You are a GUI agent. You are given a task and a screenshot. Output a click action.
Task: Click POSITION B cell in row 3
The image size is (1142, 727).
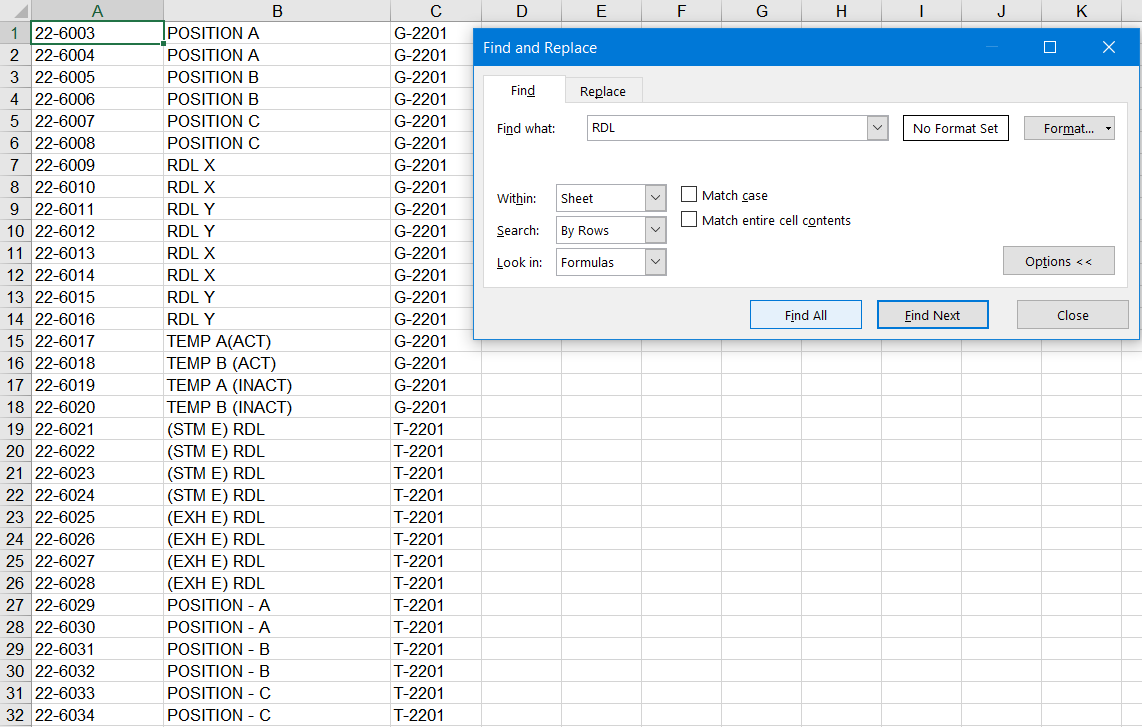pyautogui.click(x=277, y=77)
